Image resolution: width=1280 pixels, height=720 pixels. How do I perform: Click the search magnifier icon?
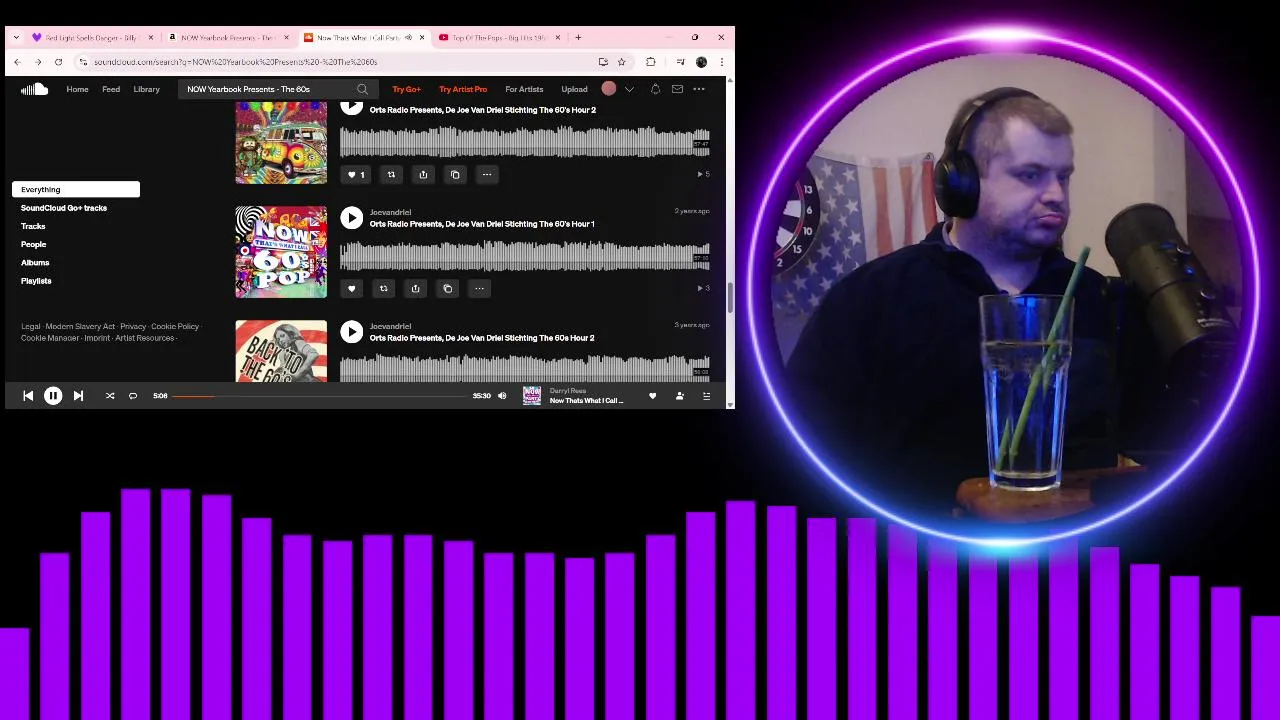pos(362,89)
